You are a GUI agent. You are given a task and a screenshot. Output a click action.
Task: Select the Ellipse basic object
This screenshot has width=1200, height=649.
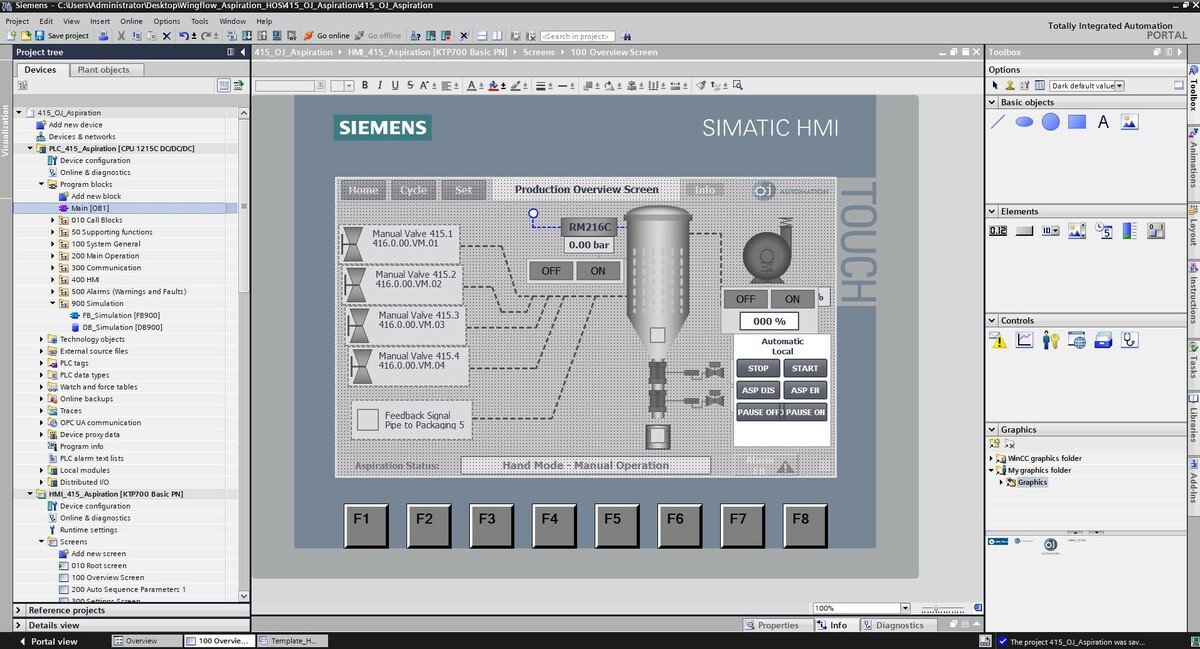pyautogui.click(x=1024, y=122)
